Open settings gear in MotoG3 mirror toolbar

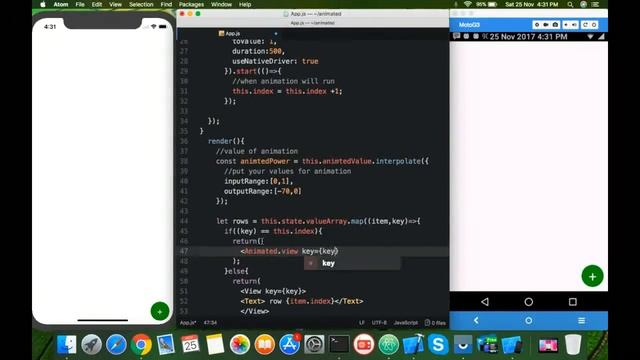pyautogui.click(x=537, y=25)
